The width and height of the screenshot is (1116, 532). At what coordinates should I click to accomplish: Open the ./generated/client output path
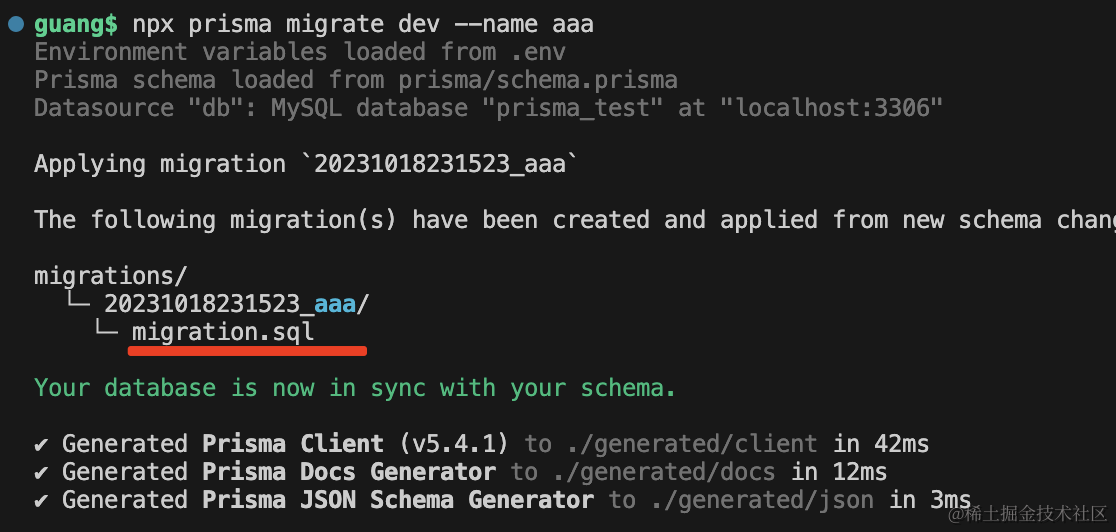[x=691, y=444]
